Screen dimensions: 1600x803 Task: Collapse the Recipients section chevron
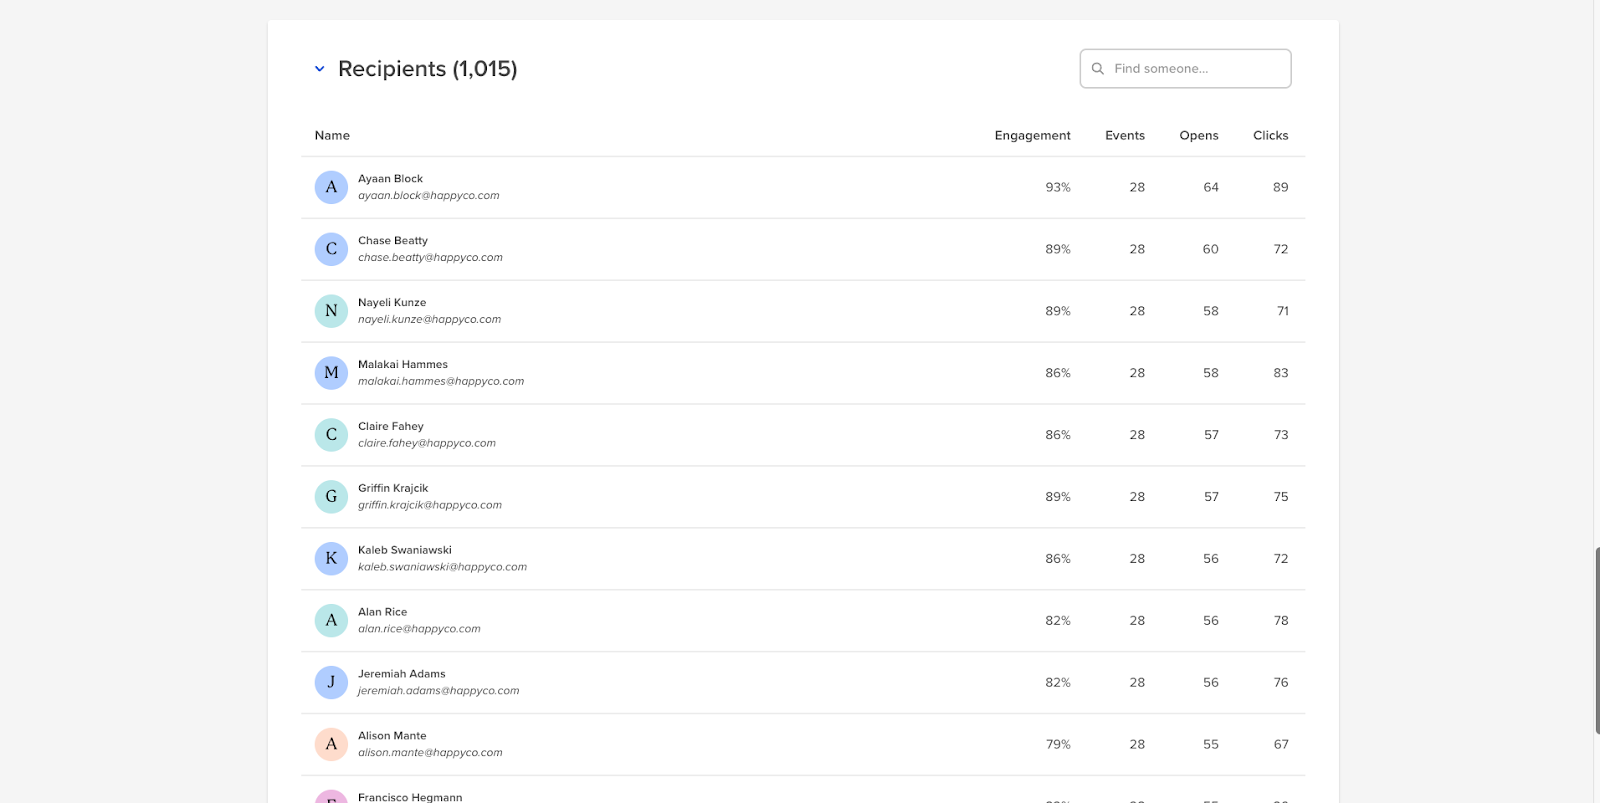click(x=320, y=69)
